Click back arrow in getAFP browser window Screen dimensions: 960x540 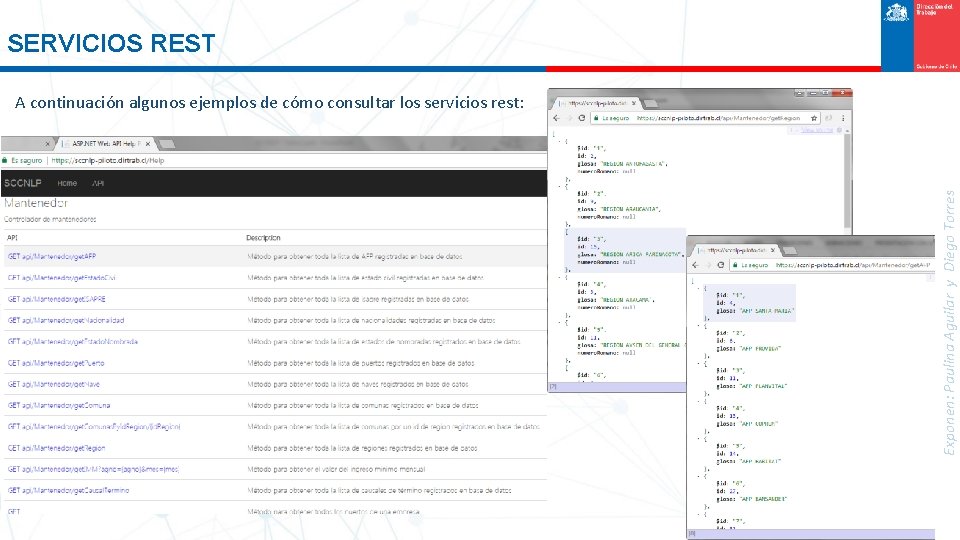point(695,265)
